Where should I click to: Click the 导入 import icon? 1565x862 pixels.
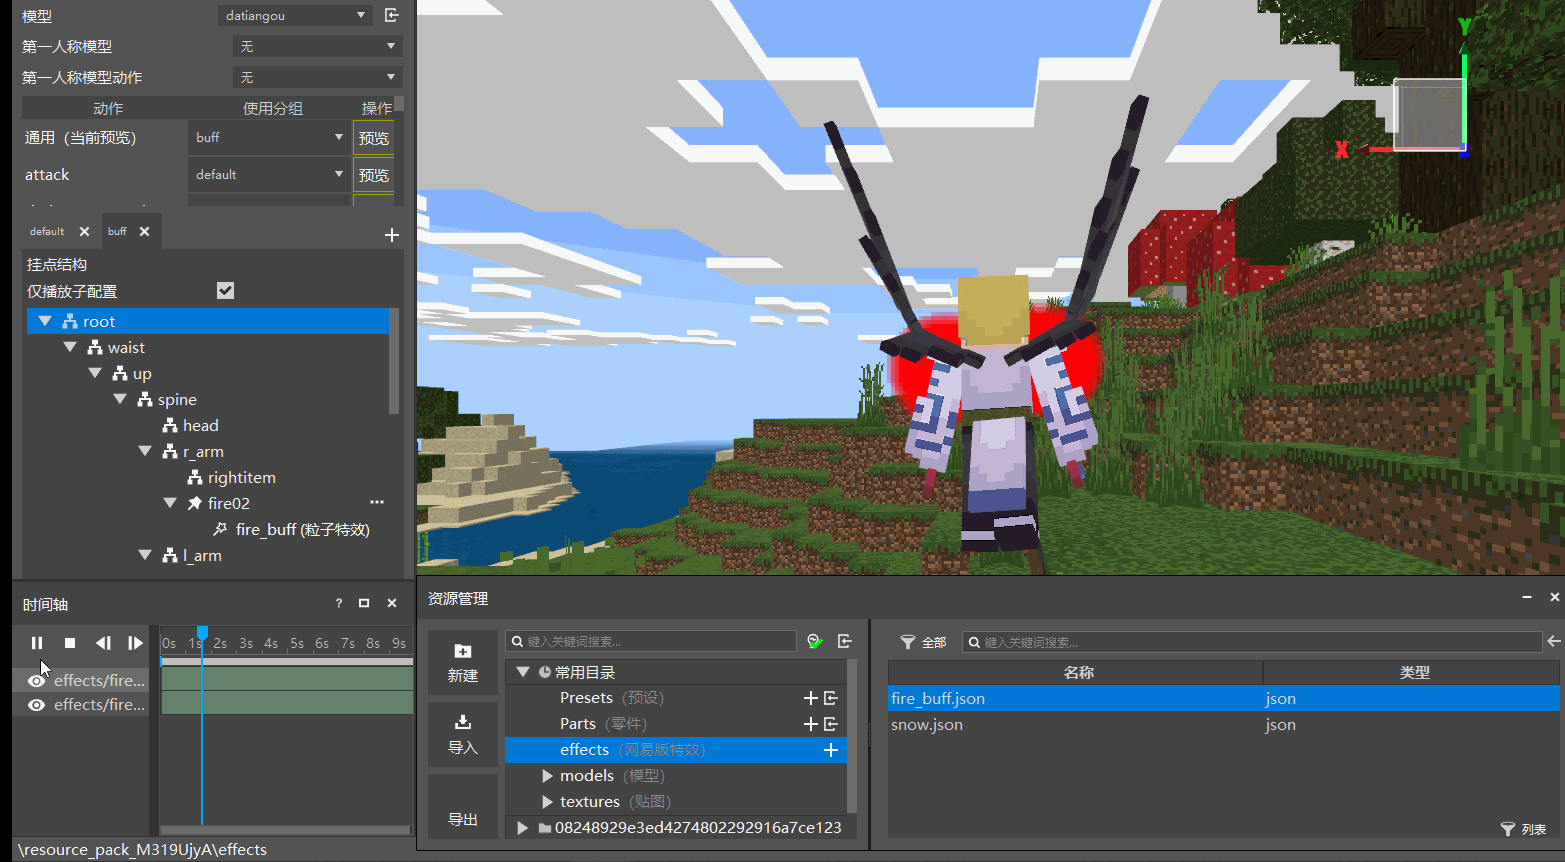click(463, 722)
